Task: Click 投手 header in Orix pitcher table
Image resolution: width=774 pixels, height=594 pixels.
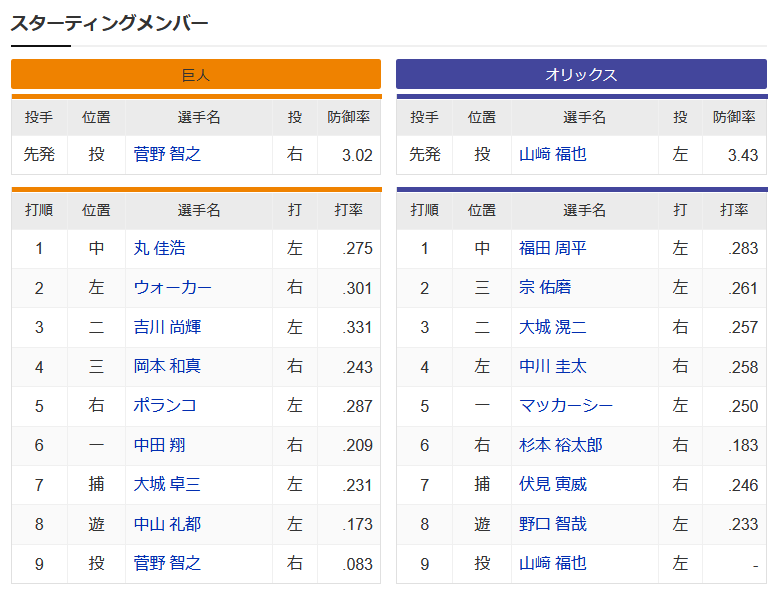Action: (425, 117)
